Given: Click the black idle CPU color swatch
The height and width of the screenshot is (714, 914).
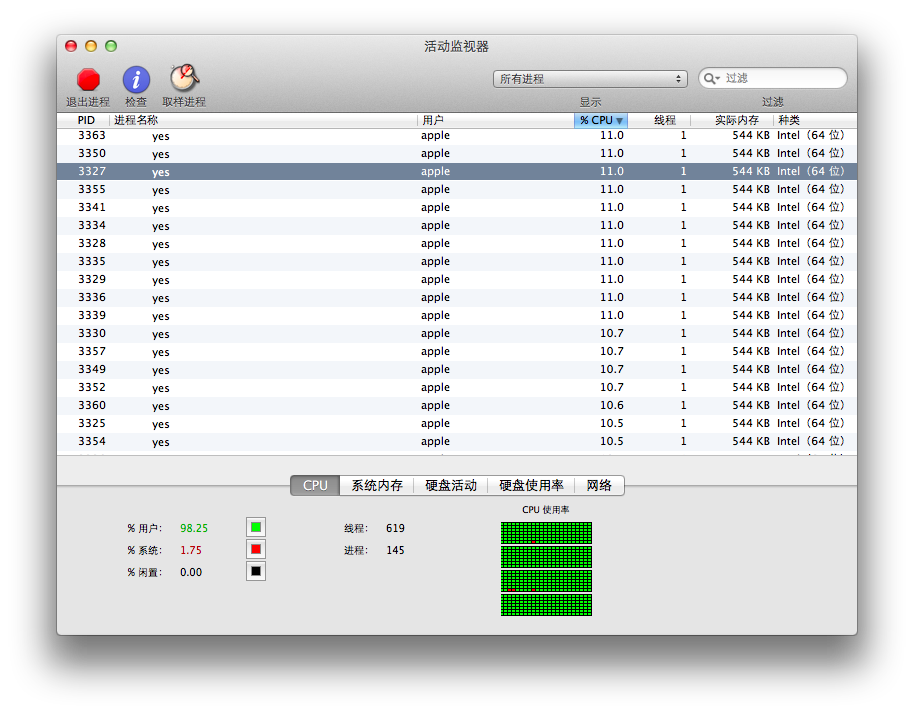Looking at the screenshot, I should 256,571.
